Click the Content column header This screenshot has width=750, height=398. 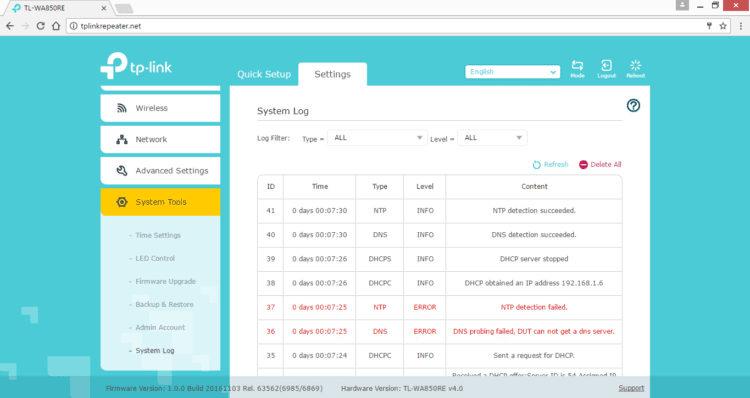coord(534,187)
